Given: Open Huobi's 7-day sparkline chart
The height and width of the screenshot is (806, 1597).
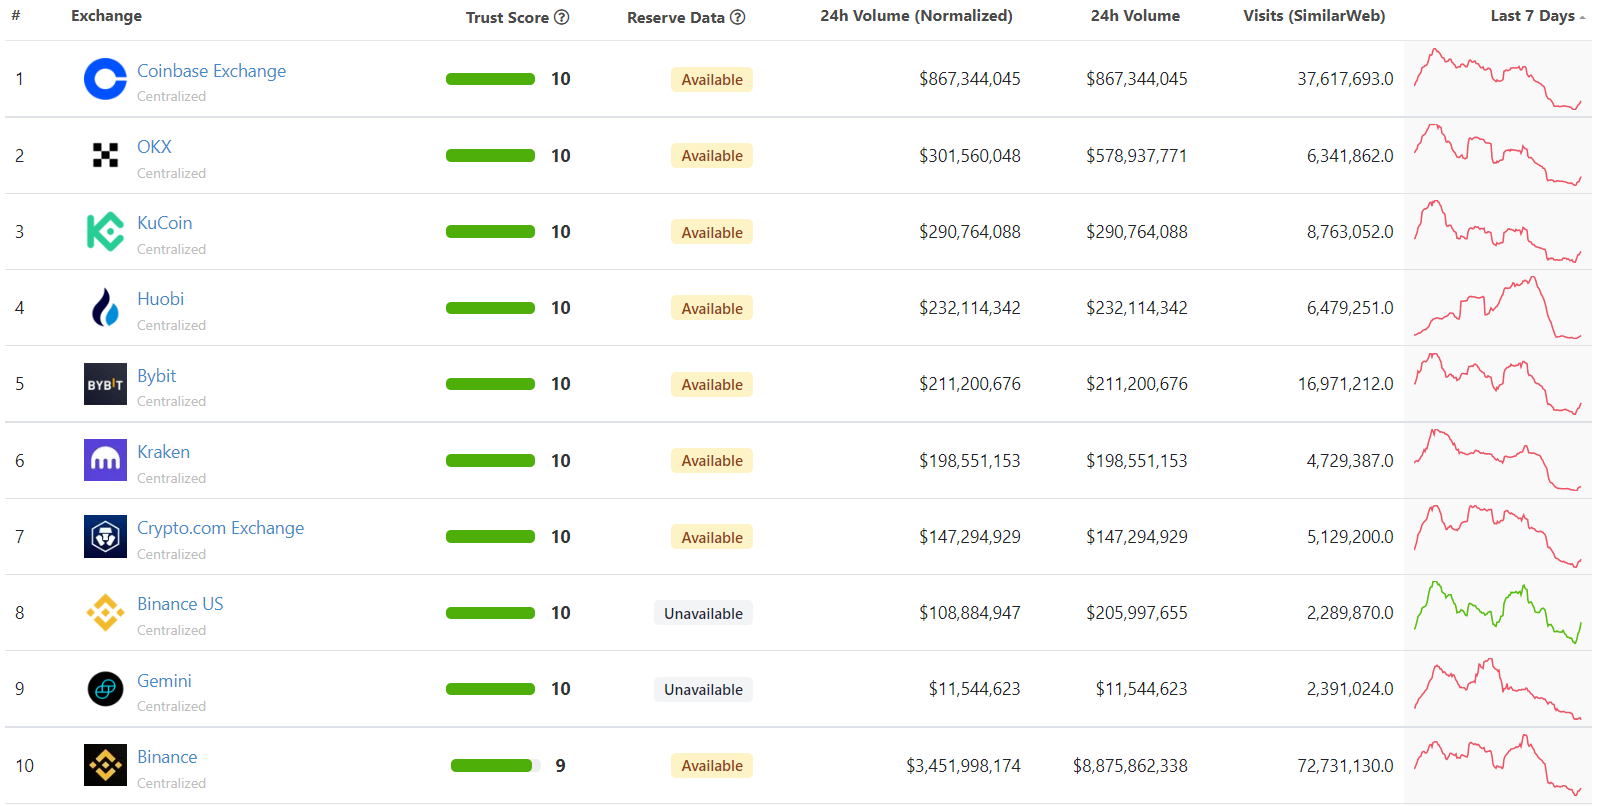Looking at the screenshot, I should [1497, 308].
